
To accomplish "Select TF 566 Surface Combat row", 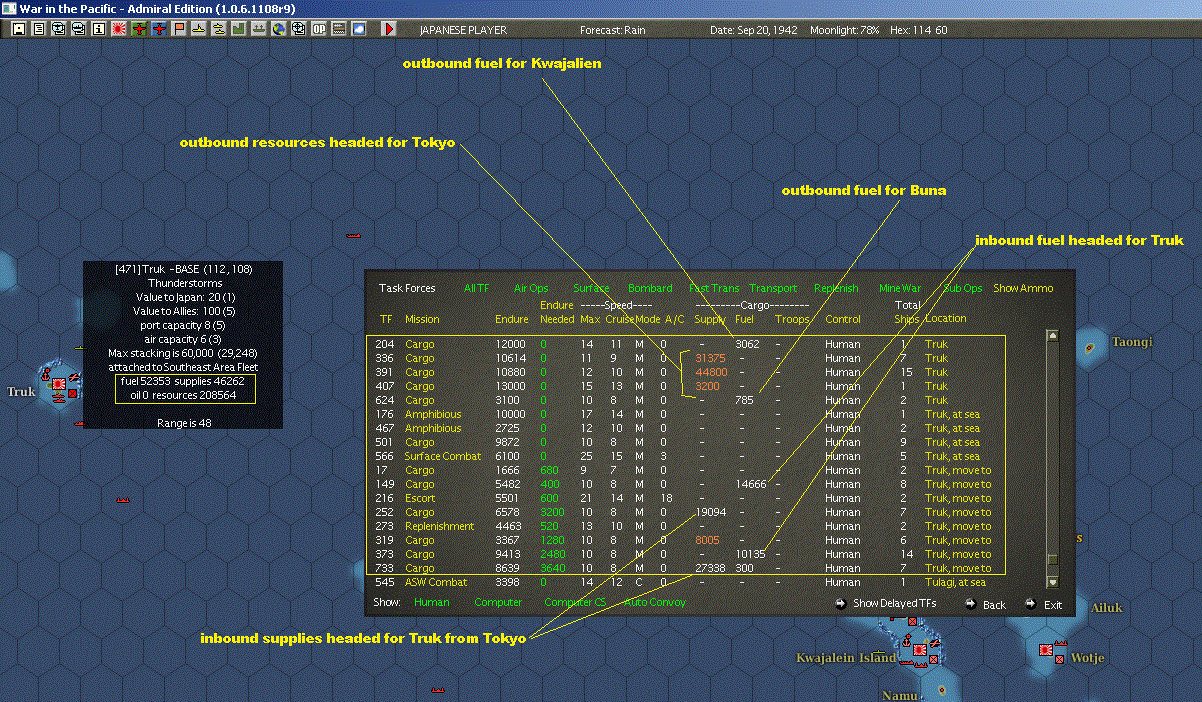I will point(685,456).
